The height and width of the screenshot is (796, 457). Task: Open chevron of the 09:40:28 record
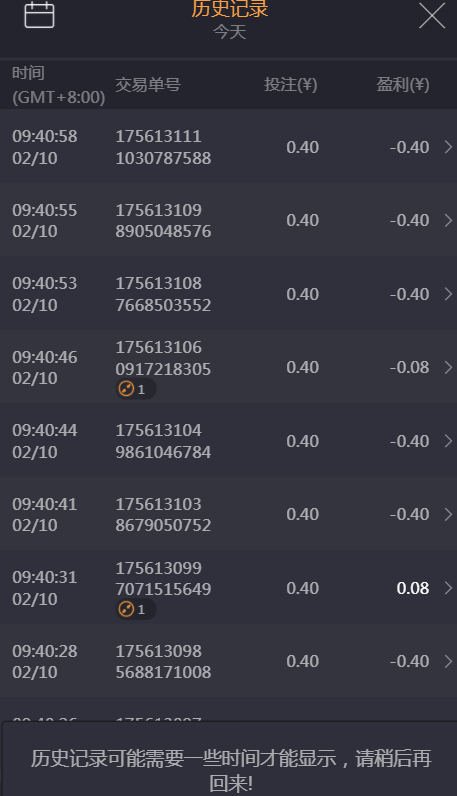(448, 661)
